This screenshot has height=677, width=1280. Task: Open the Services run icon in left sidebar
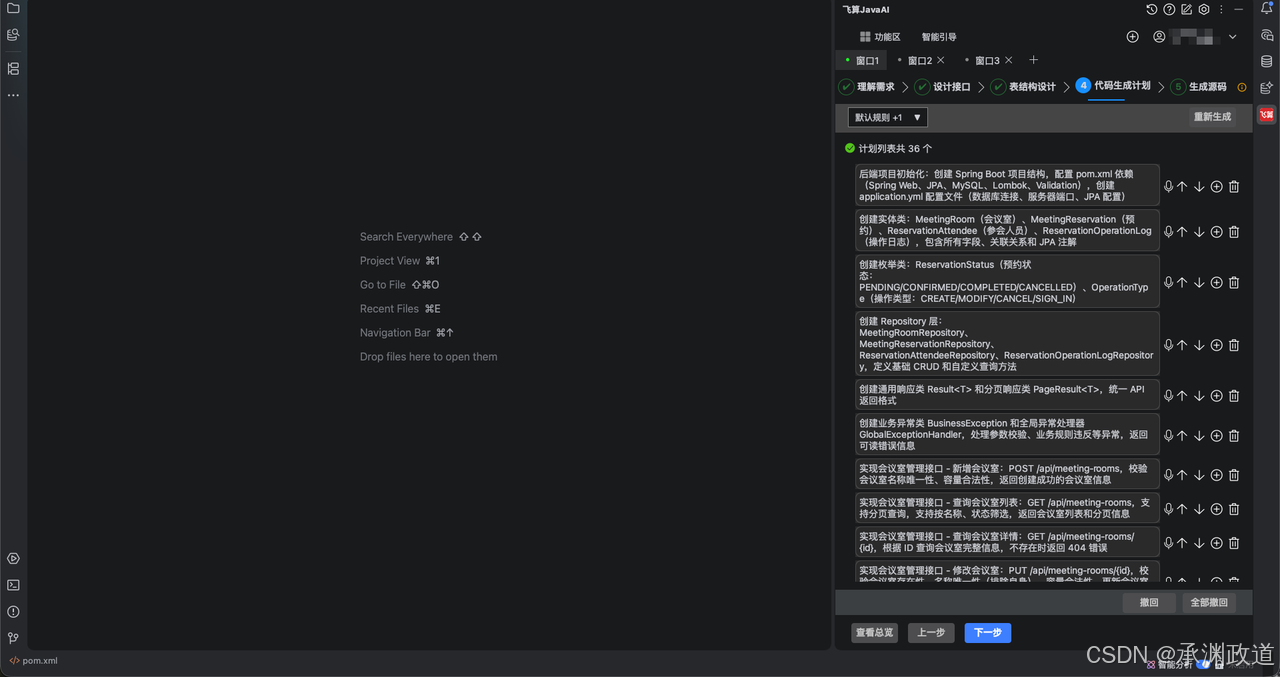13,559
